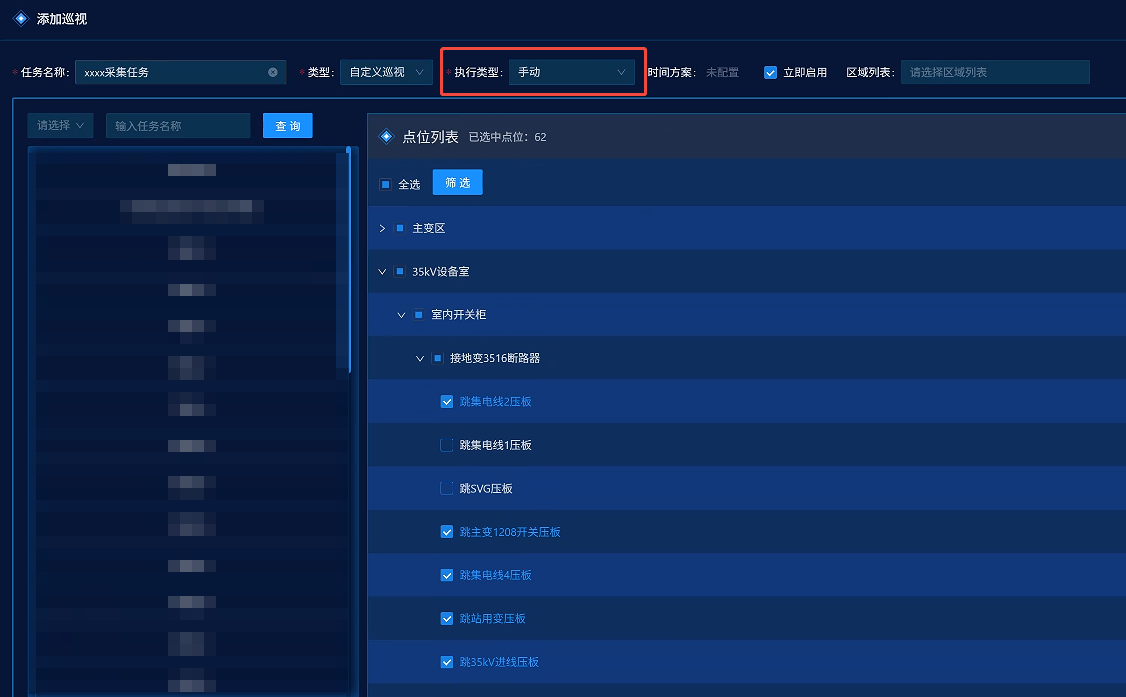Open the 执行类型 手动 dropdown
1126x697 pixels.
(571, 72)
